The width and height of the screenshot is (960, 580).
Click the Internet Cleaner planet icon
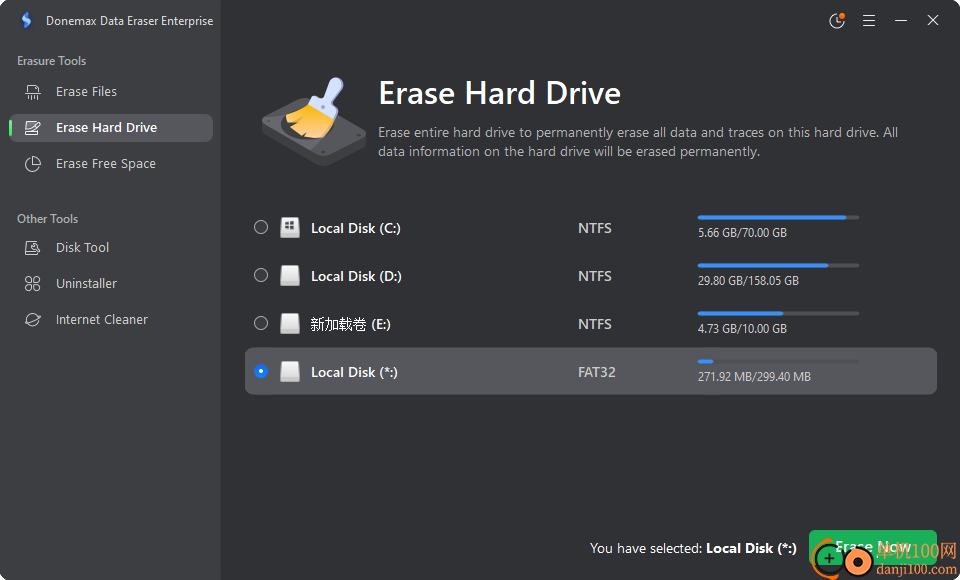pyautogui.click(x=32, y=320)
